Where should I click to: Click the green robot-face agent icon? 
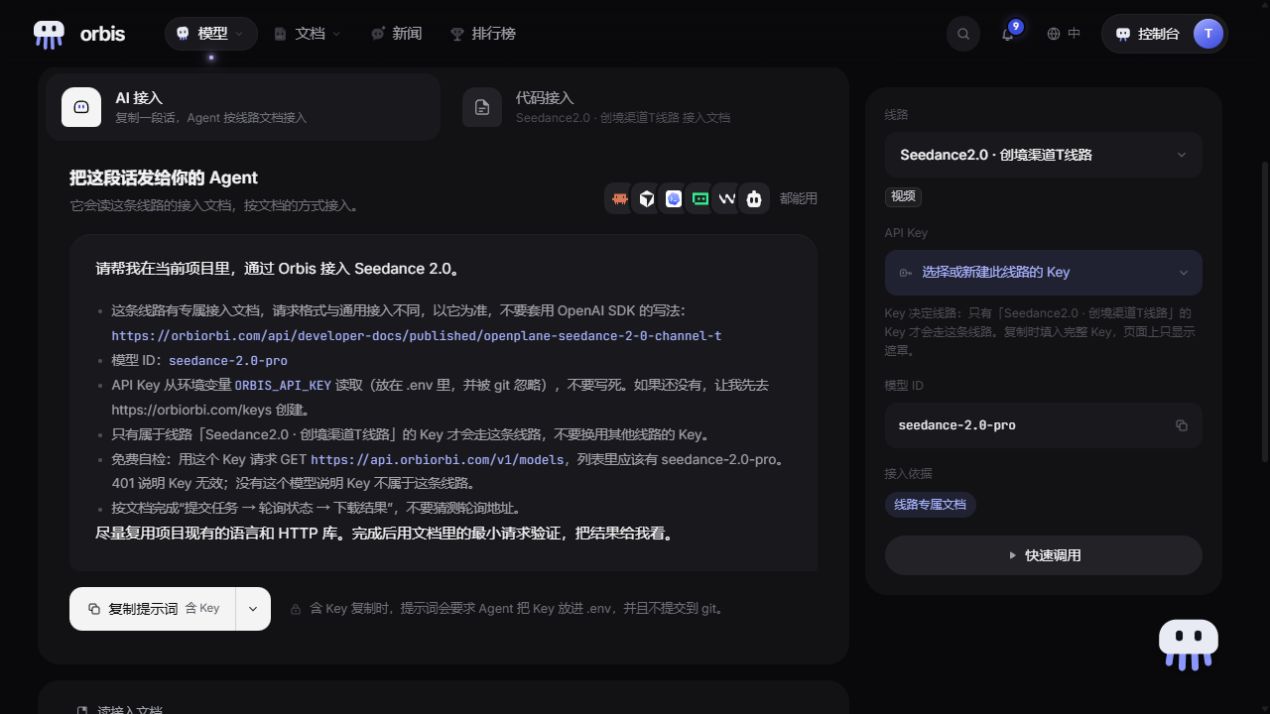[x=701, y=199]
